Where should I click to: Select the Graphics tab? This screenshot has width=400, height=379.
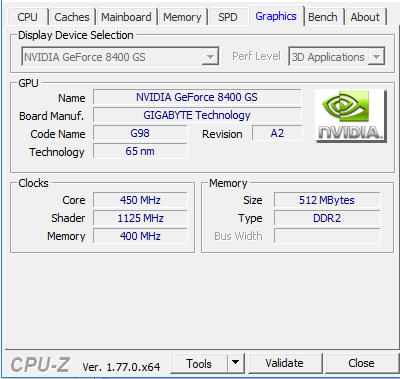point(276,16)
